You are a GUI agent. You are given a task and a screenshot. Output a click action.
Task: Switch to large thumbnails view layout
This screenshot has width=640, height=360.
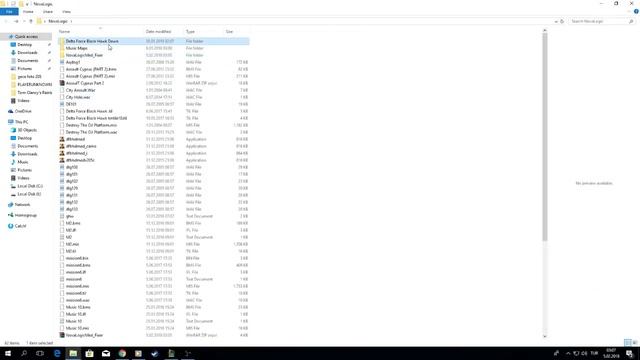point(635,342)
